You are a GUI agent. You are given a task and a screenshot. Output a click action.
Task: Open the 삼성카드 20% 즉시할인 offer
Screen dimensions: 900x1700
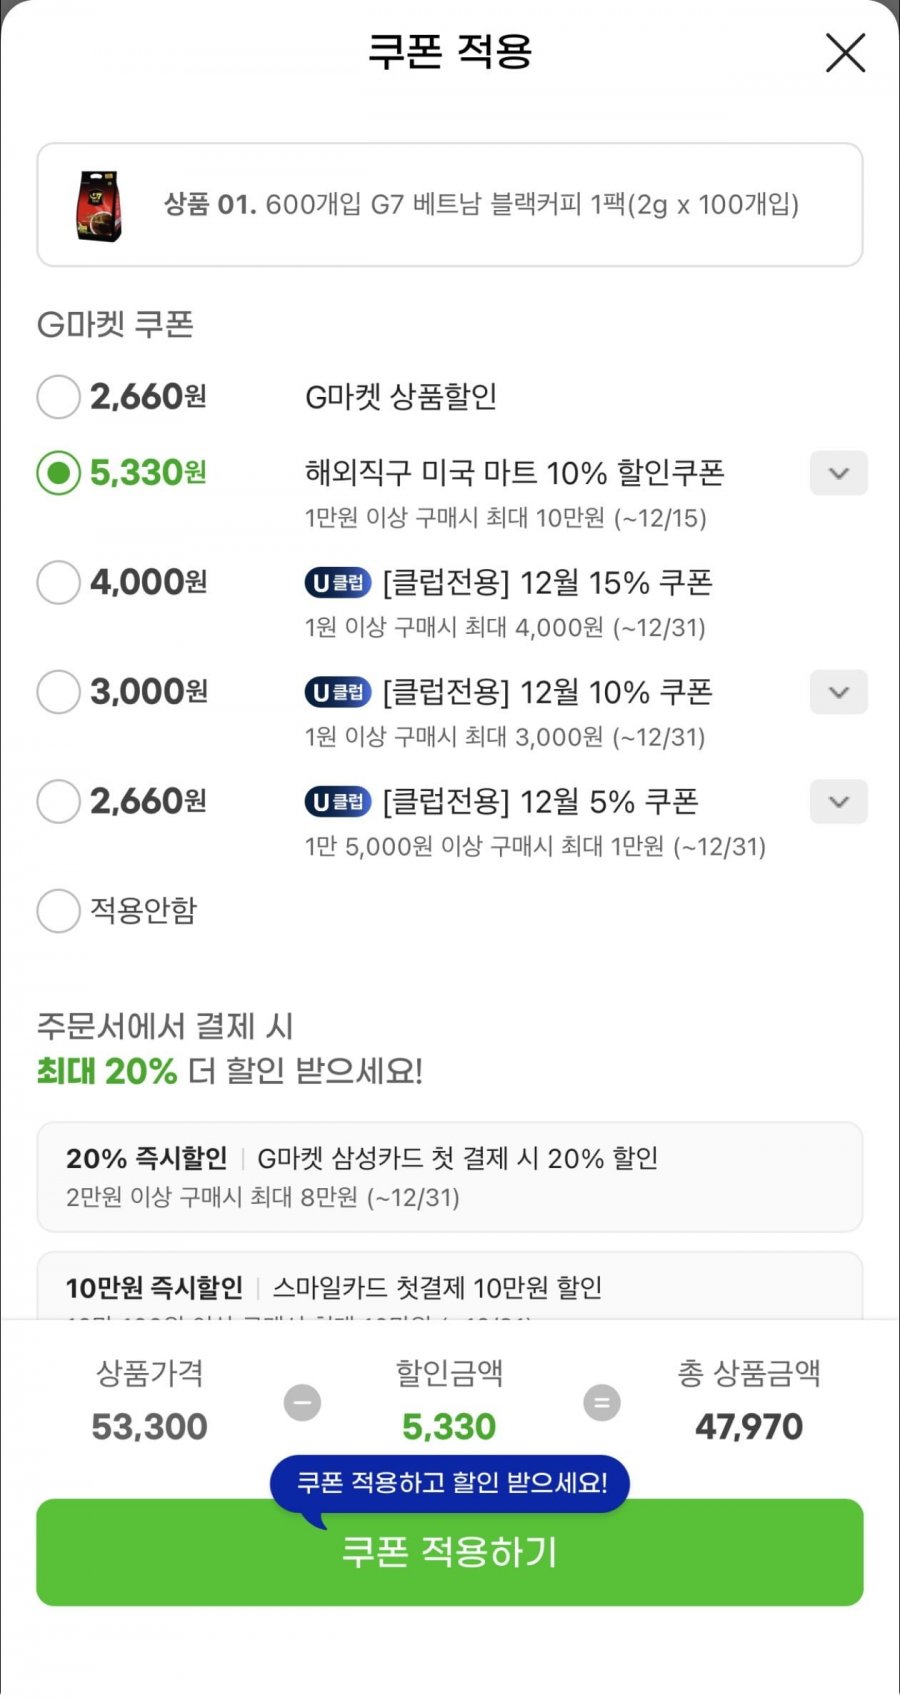click(x=450, y=1176)
